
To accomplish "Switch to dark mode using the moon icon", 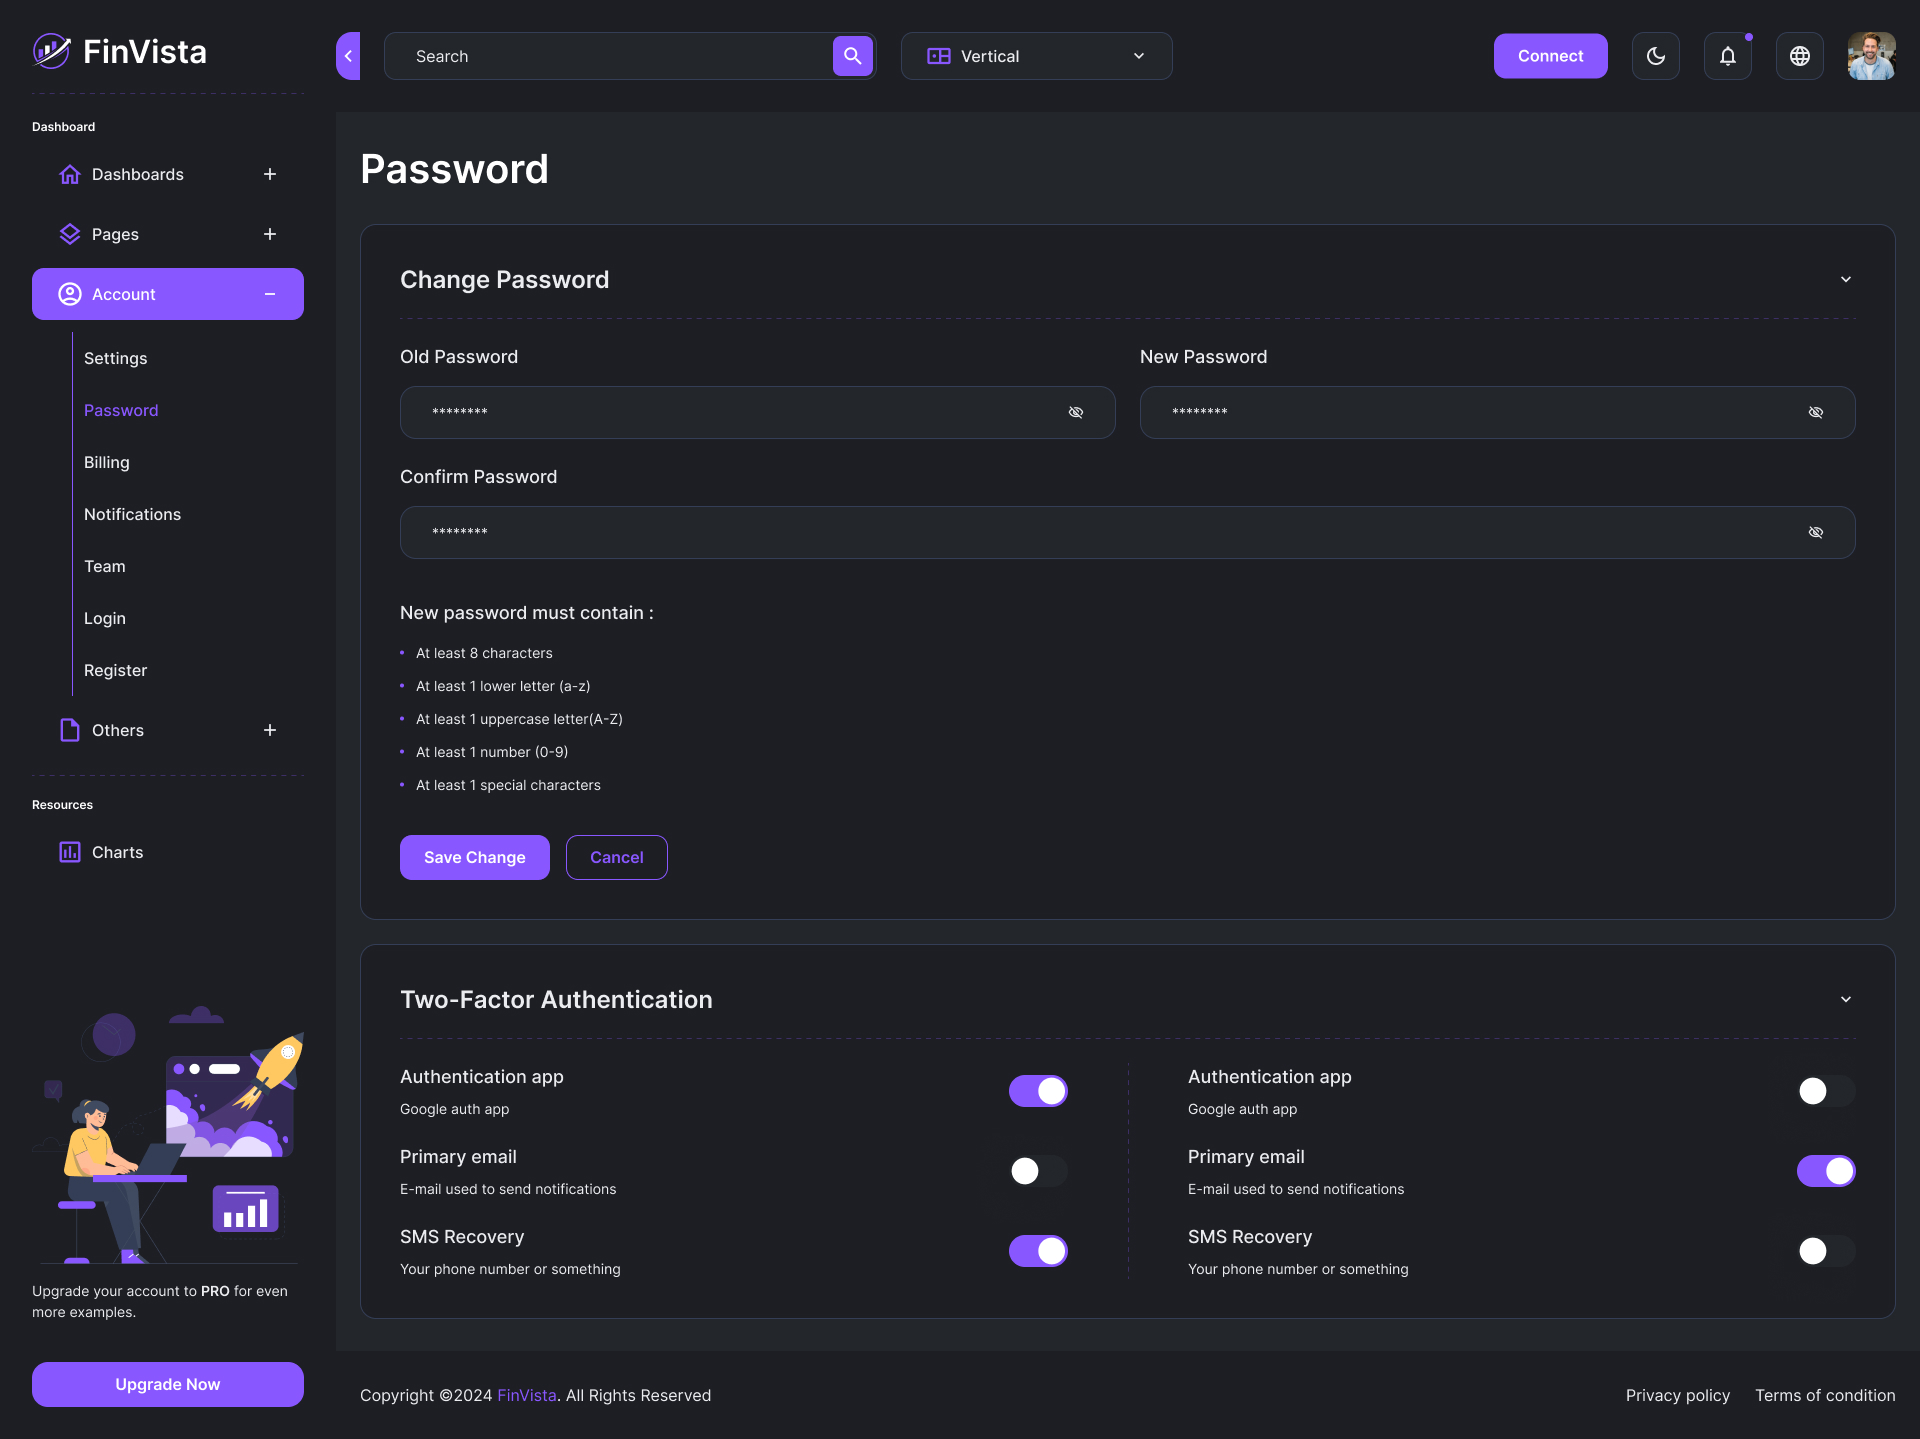I will 1655,56.
